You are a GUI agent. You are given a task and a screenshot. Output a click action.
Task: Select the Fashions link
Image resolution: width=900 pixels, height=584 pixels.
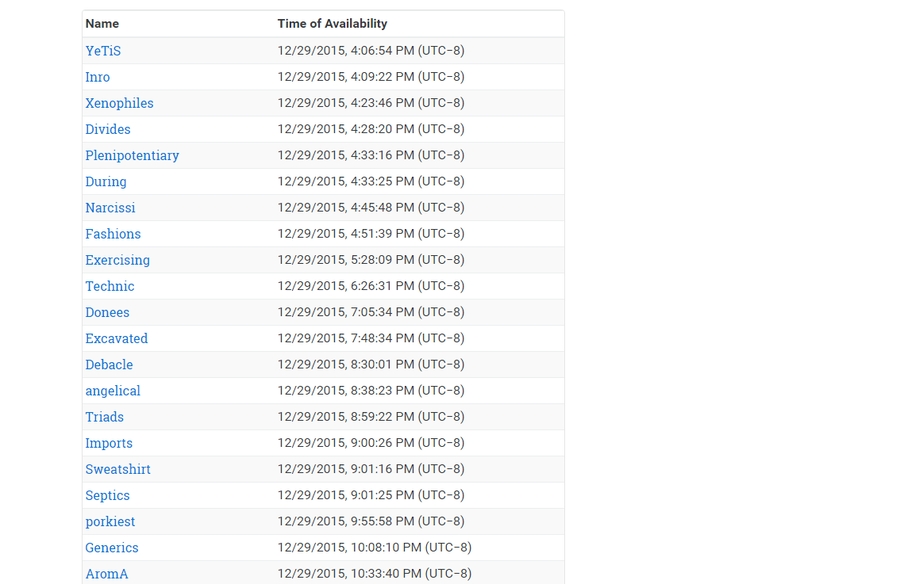113,233
